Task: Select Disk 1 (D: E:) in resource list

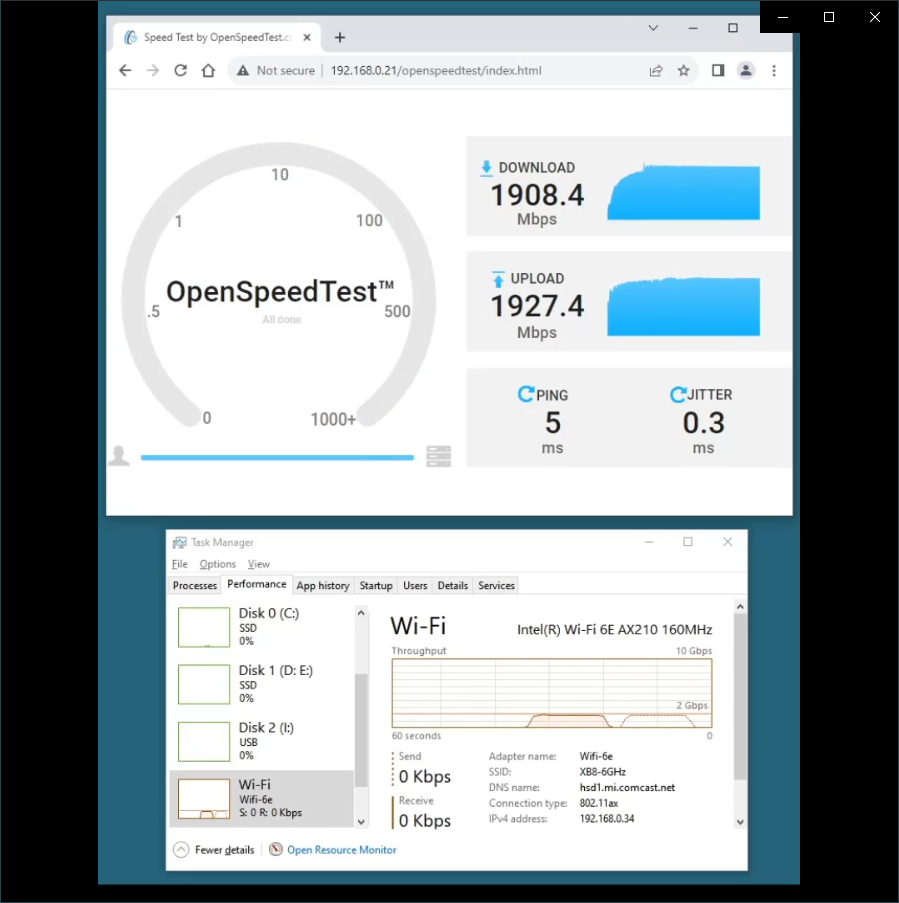Action: pos(262,684)
